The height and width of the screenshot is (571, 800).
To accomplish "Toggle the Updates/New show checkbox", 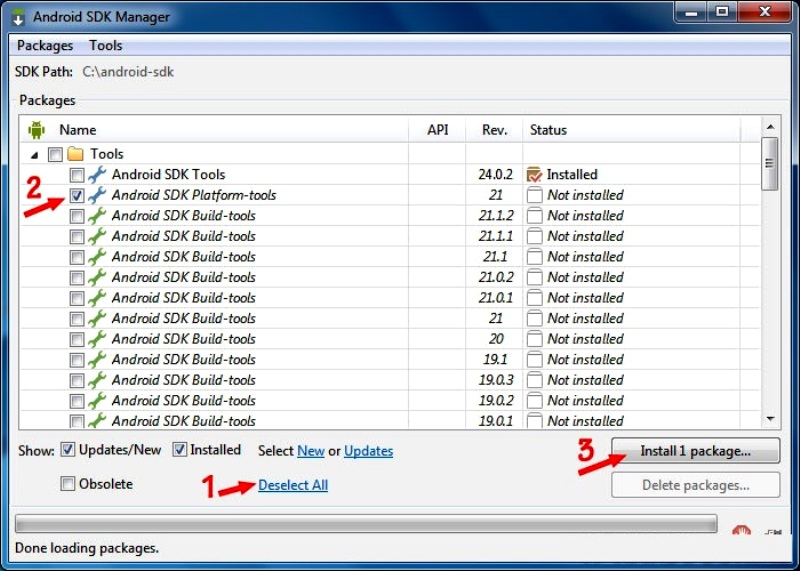I will (x=67, y=450).
